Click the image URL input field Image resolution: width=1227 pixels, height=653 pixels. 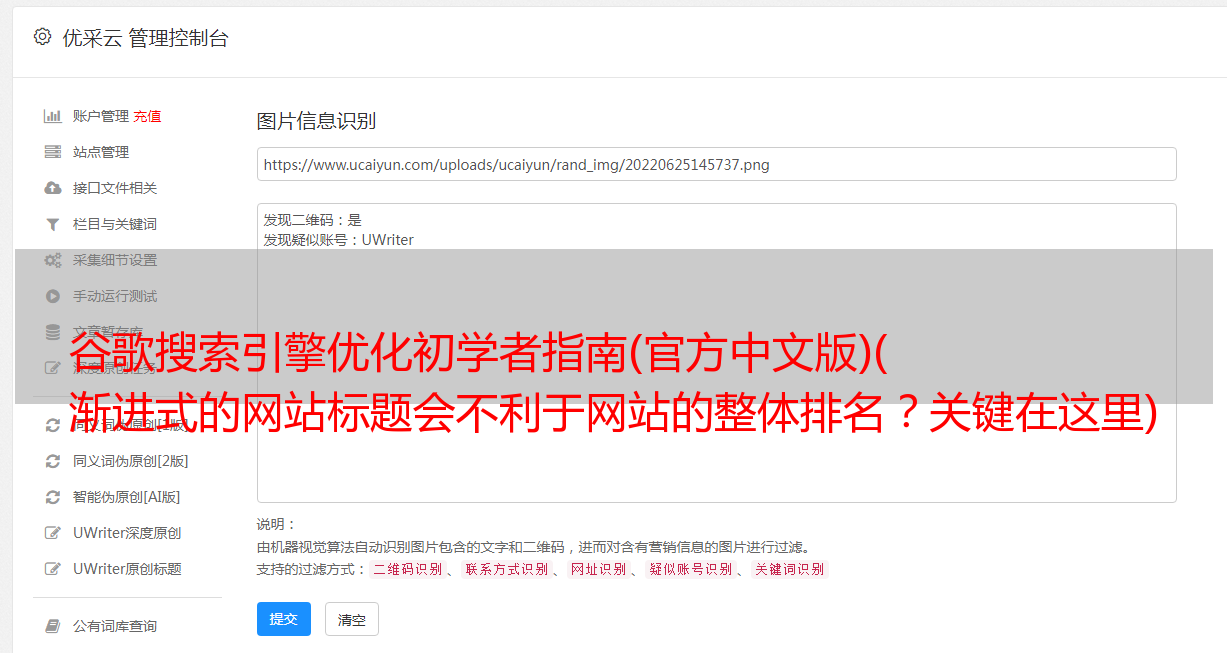[x=716, y=164]
